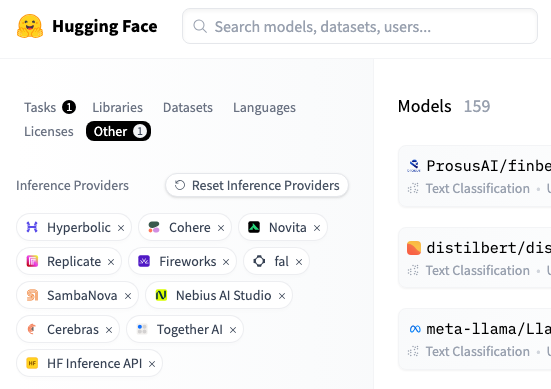The image size is (551, 389).
Task: Click the Fireworks provider logo icon
Action: tap(144, 261)
